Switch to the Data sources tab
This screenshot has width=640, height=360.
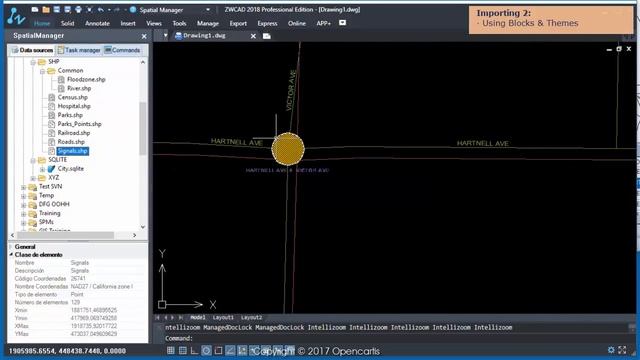click(32, 50)
